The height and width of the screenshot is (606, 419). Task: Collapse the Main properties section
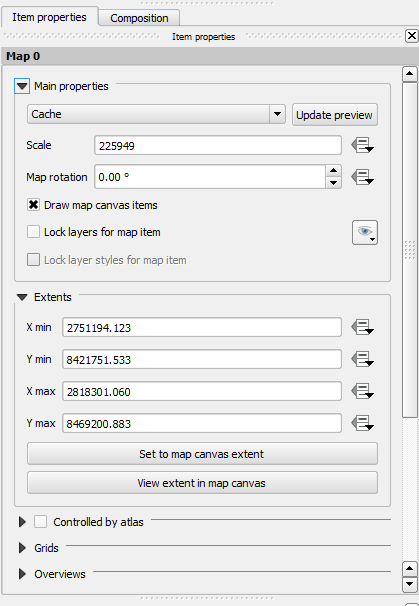pyautogui.click(x=22, y=86)
